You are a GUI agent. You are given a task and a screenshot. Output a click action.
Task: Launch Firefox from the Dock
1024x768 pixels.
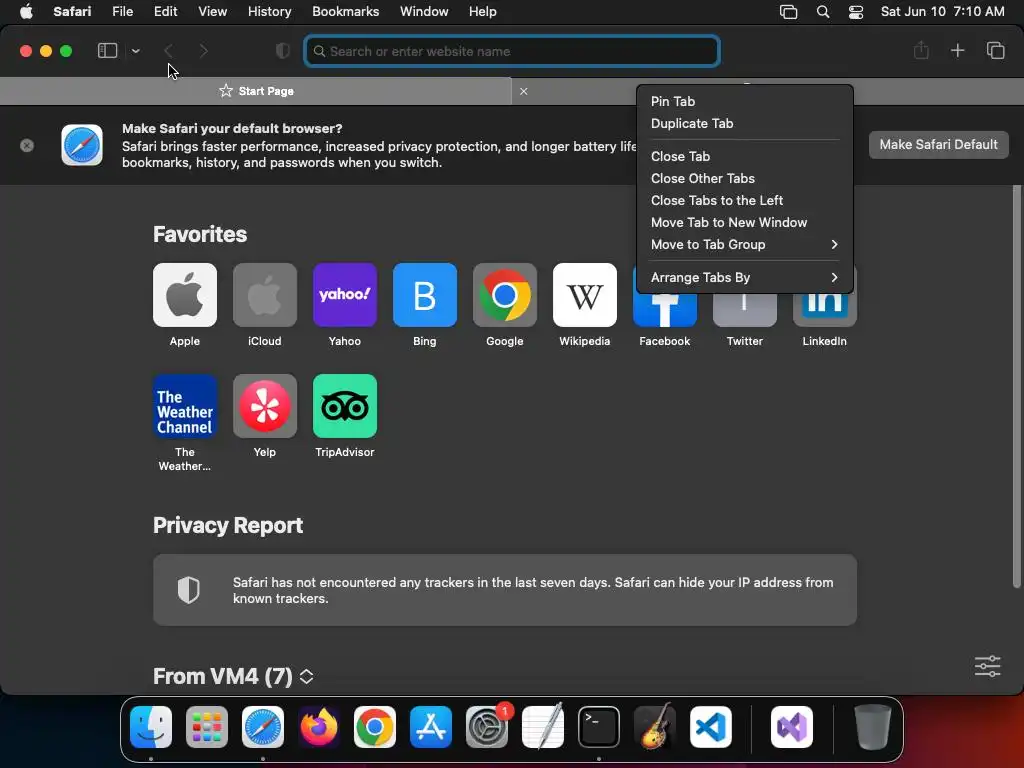tap(319, 727)
